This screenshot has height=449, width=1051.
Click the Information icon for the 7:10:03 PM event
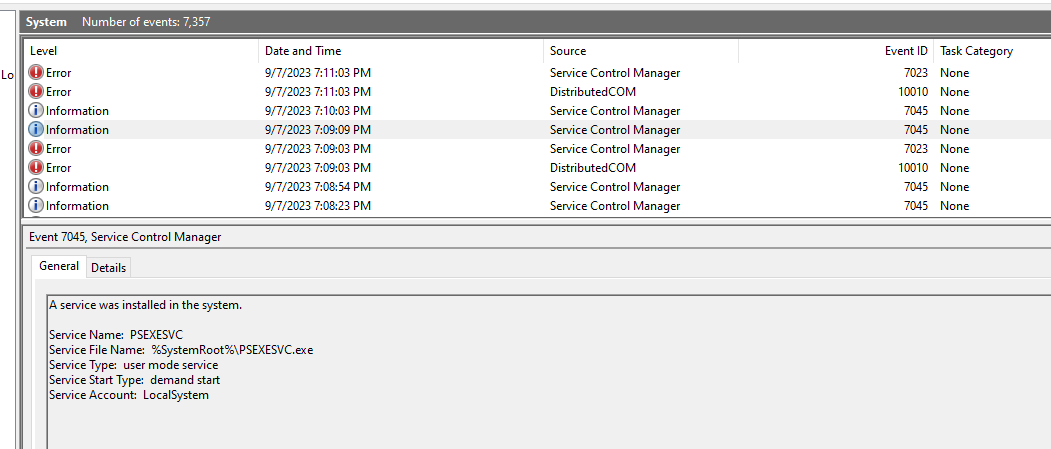[x=36, y=111]
